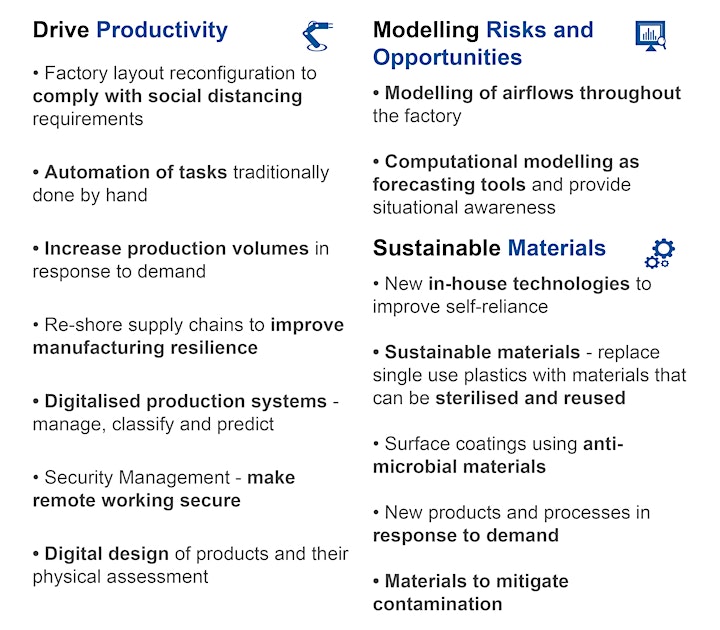Click Increase production volumes bullet
720x630 pixels.
tap(181, 260)
